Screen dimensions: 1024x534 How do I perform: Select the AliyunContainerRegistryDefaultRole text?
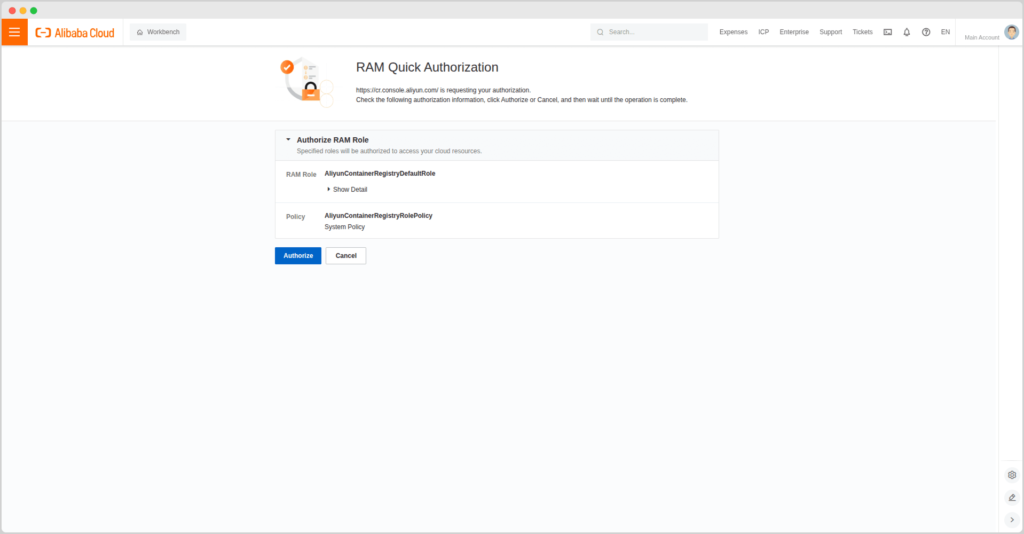pyautogui.click(x=379, y=174)
